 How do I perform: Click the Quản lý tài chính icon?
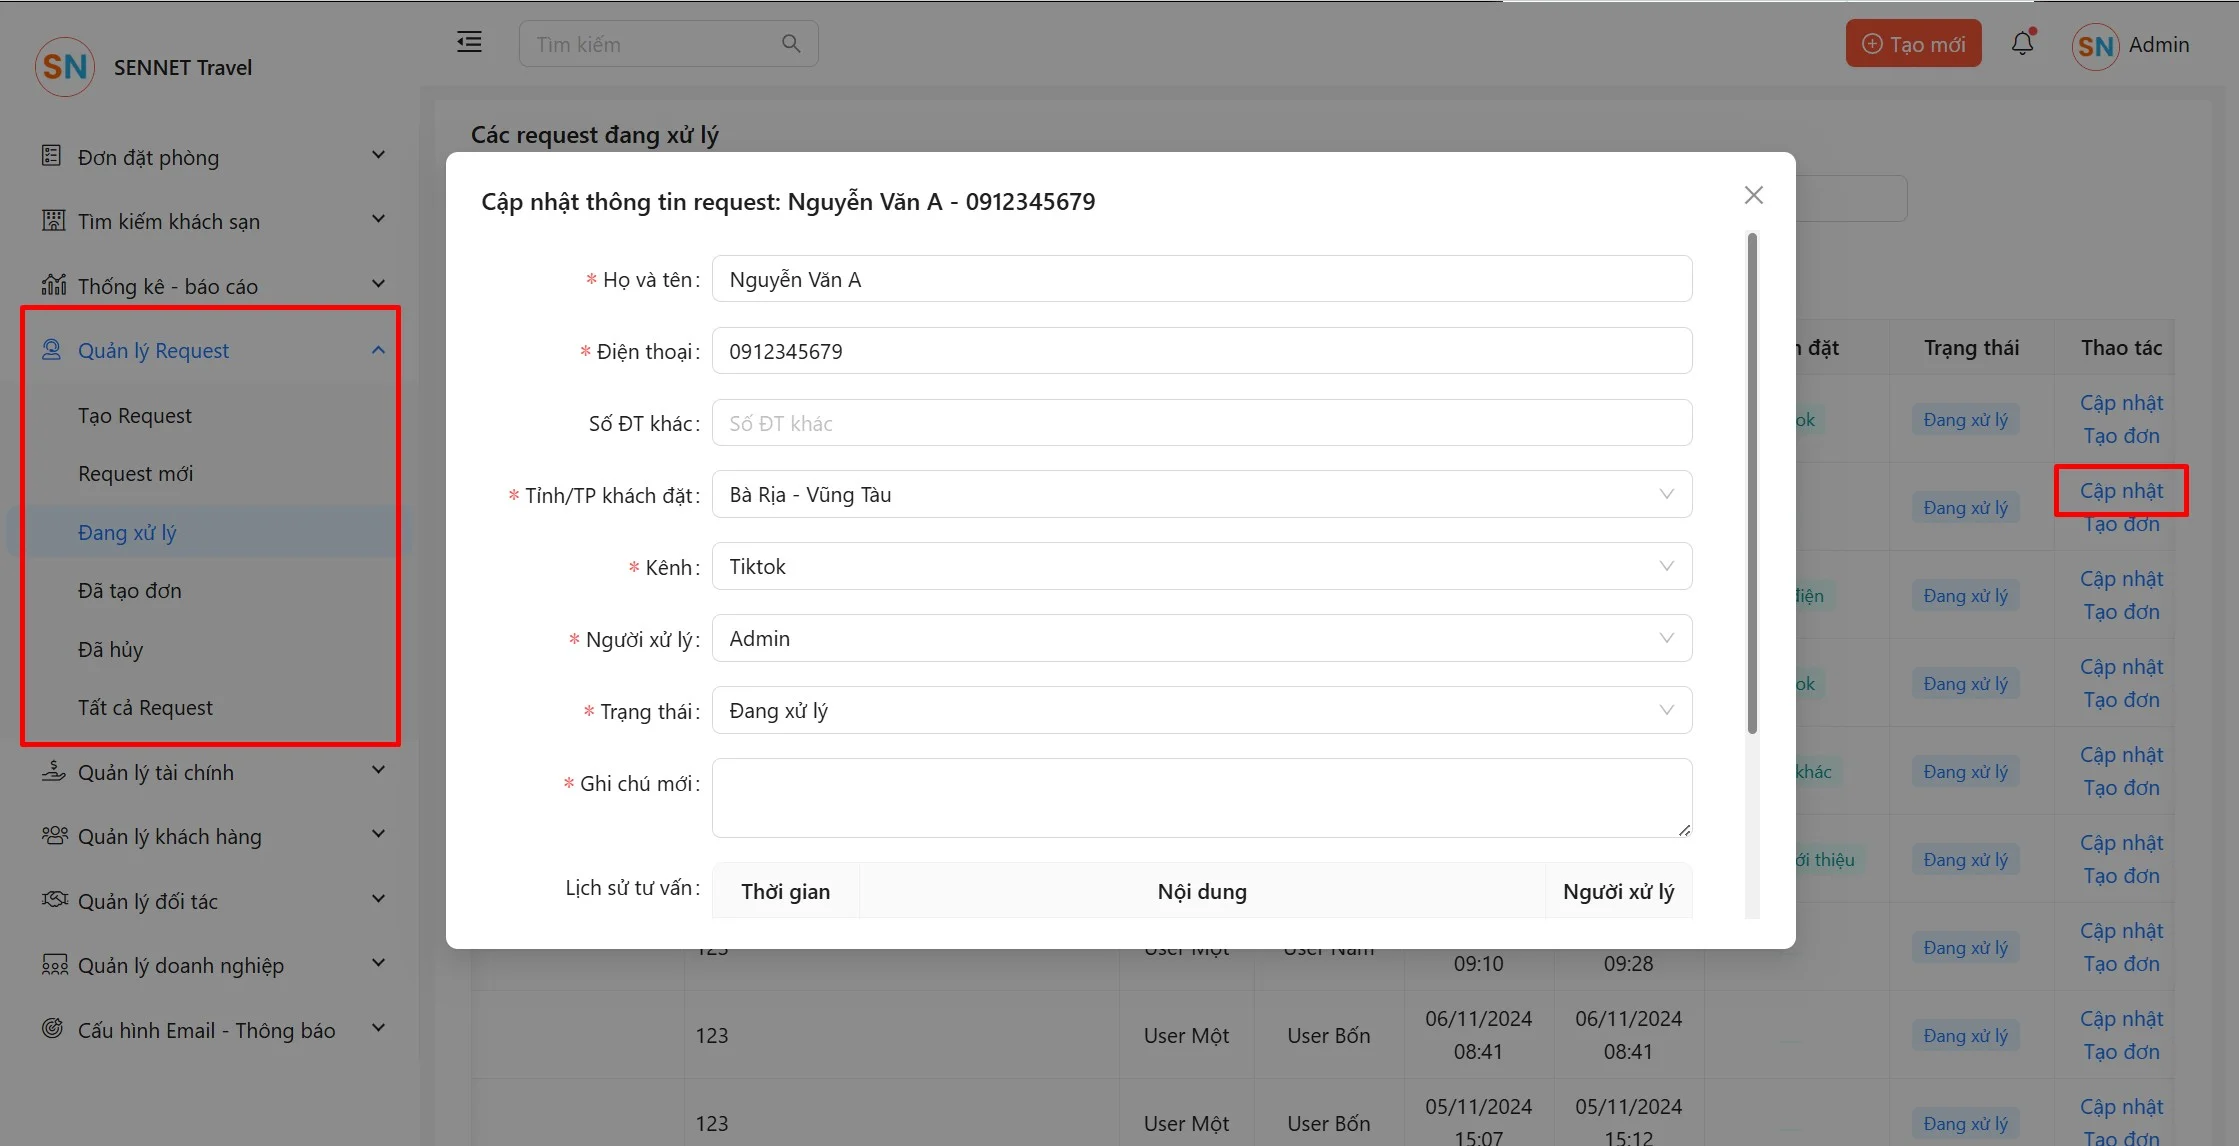coord(53,771)
